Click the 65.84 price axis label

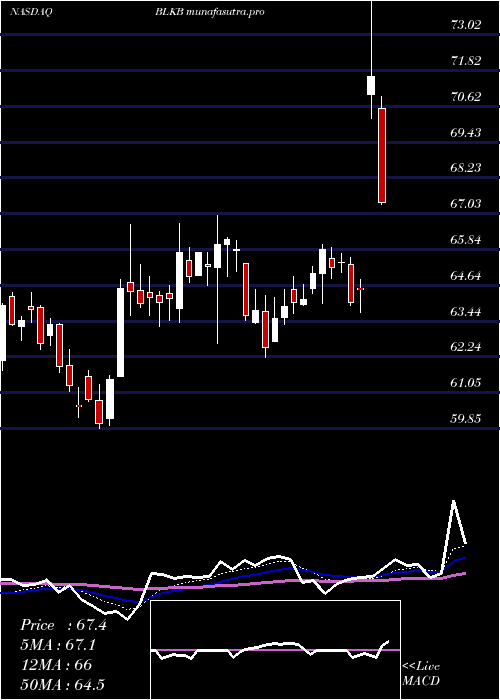coord(466,240)
